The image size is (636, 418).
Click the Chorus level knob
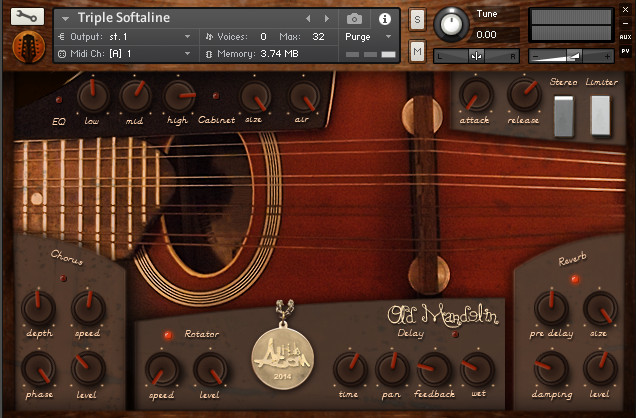[88, 368]
